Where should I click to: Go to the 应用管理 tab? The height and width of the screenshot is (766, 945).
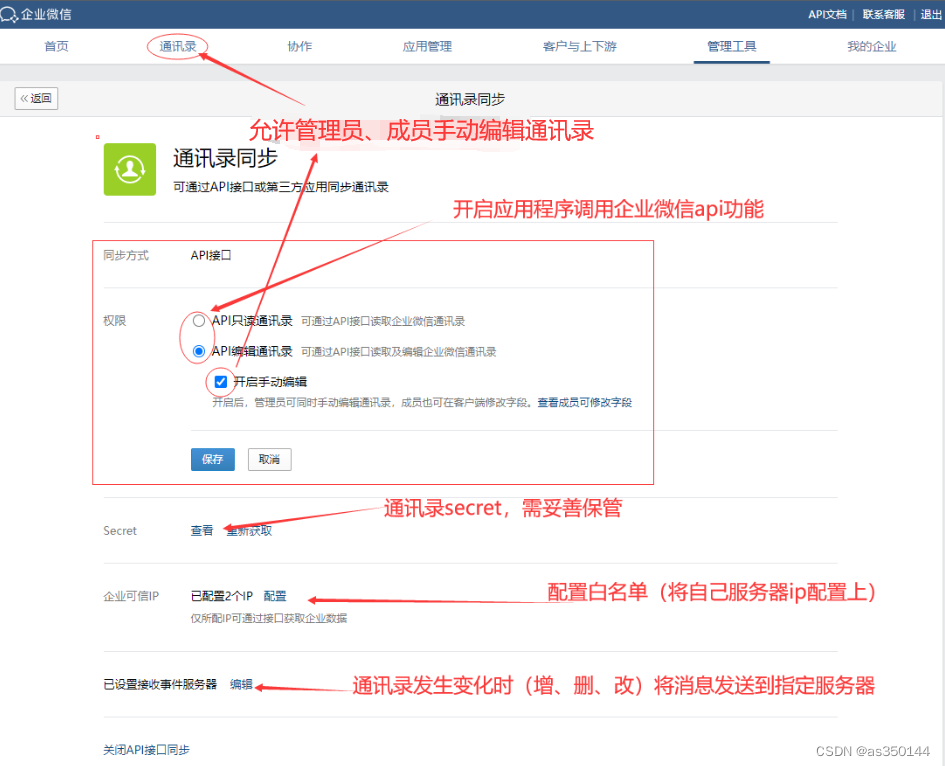tap(427, 46)
